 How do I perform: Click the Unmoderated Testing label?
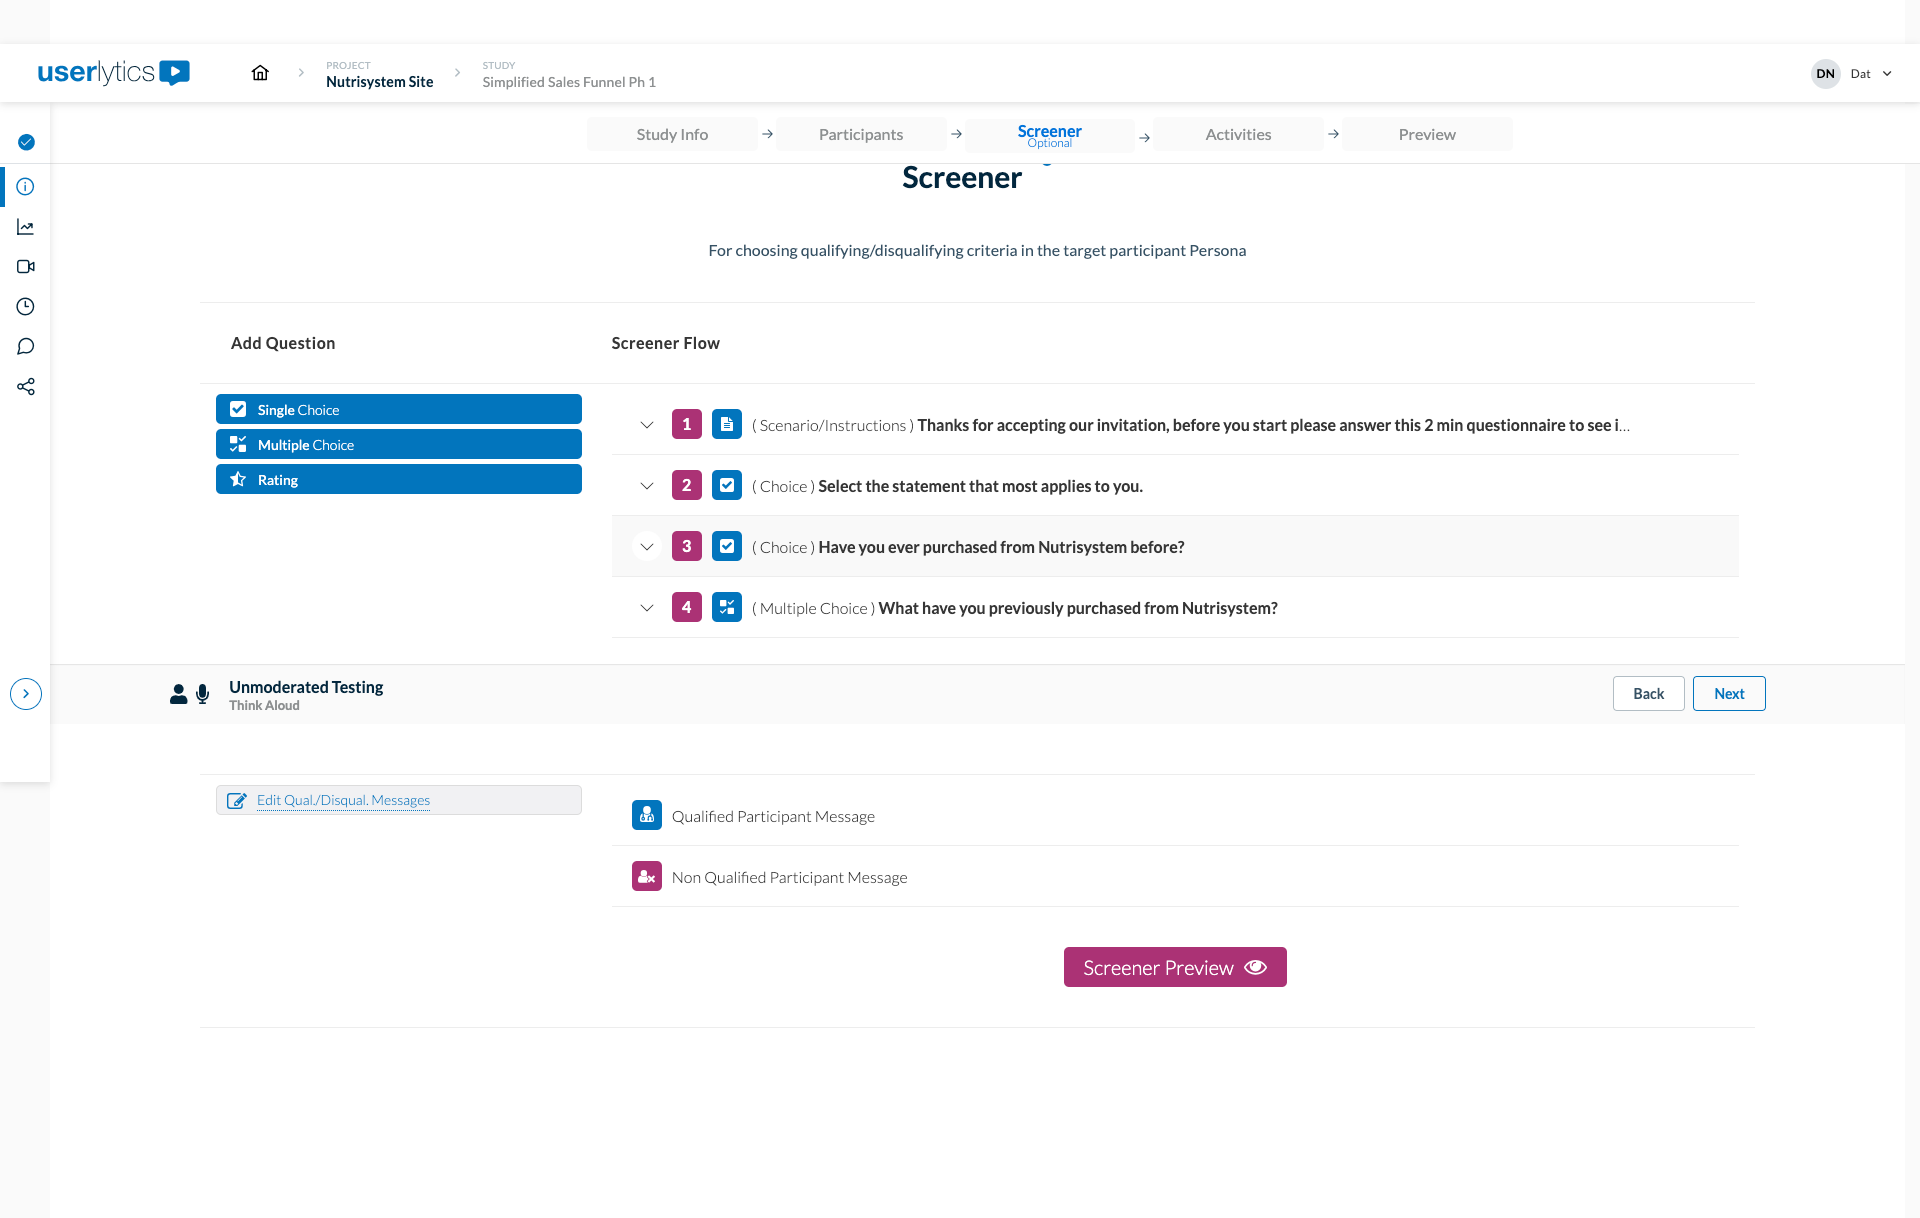tap(306, 687)
